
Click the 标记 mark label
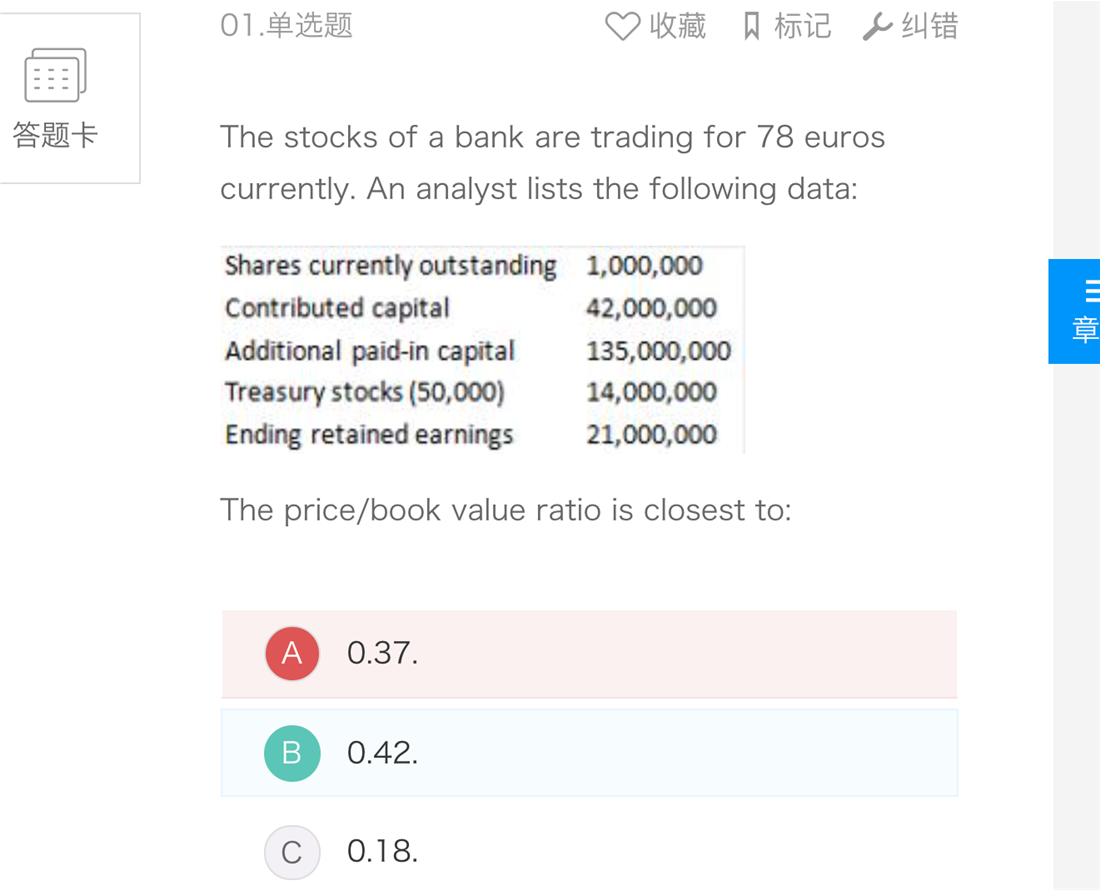tap(802, 27)
